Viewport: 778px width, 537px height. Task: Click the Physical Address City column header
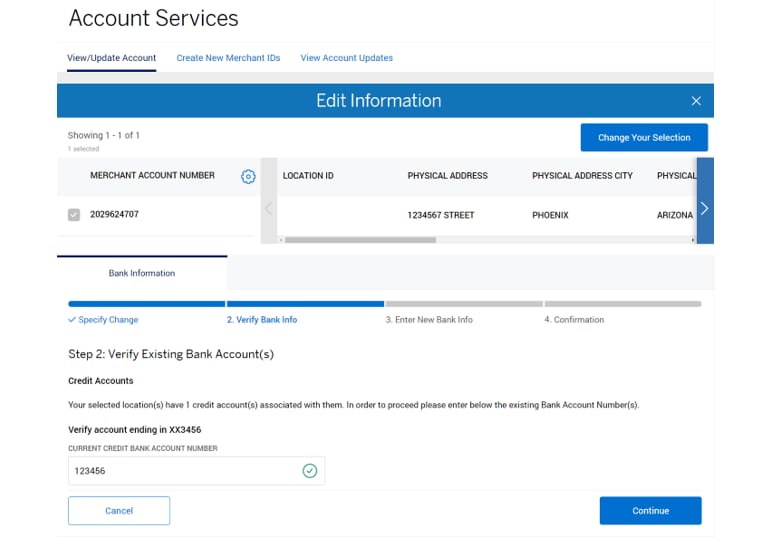click(582, 176)
